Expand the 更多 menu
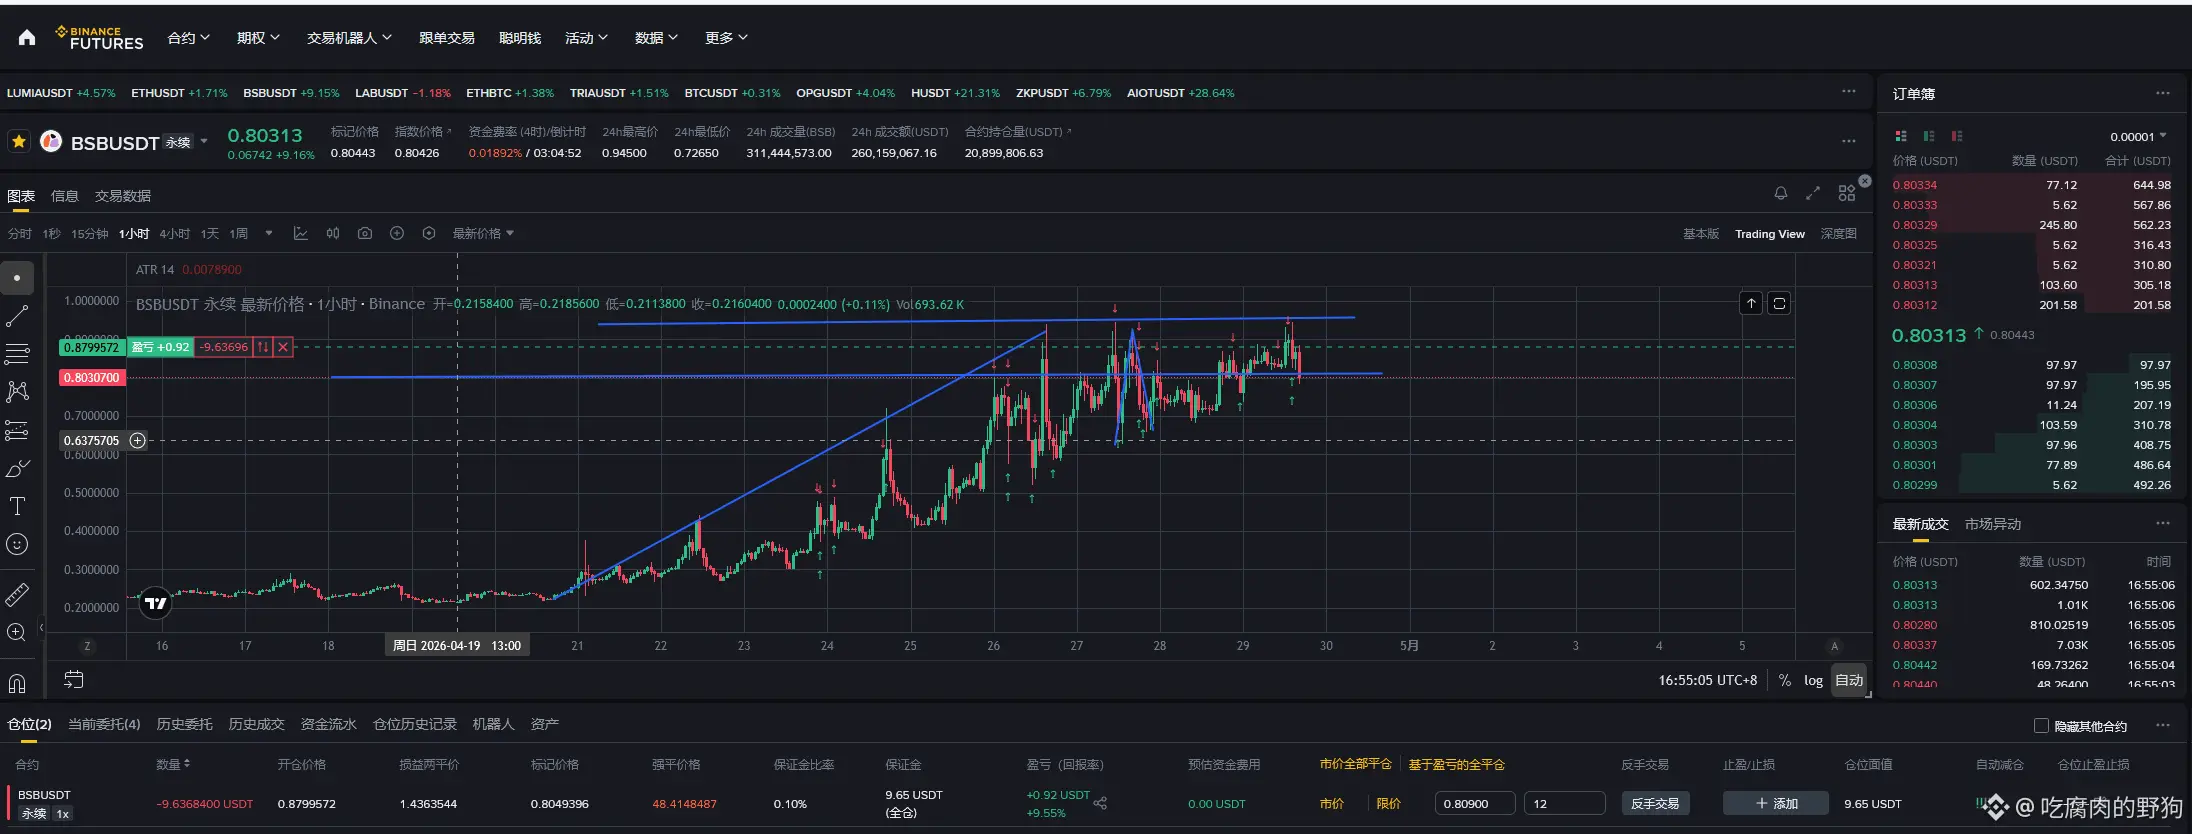This screenshot has width=2192, height=834. point(726,38)
